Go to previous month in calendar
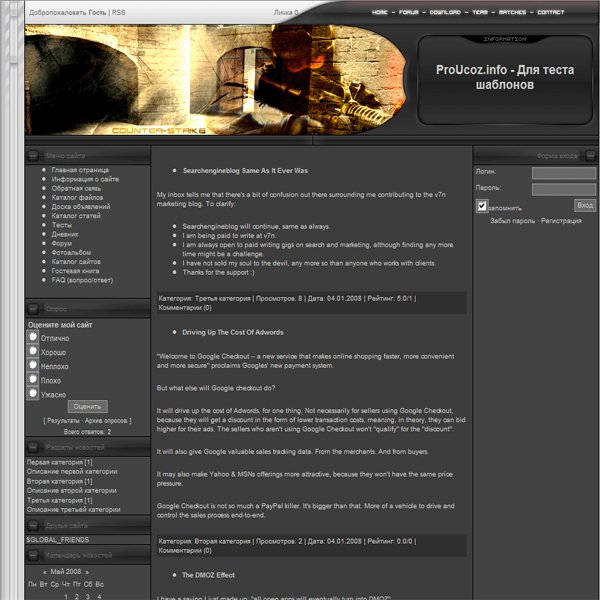600x600 pixels. click(x=42, y=571)
